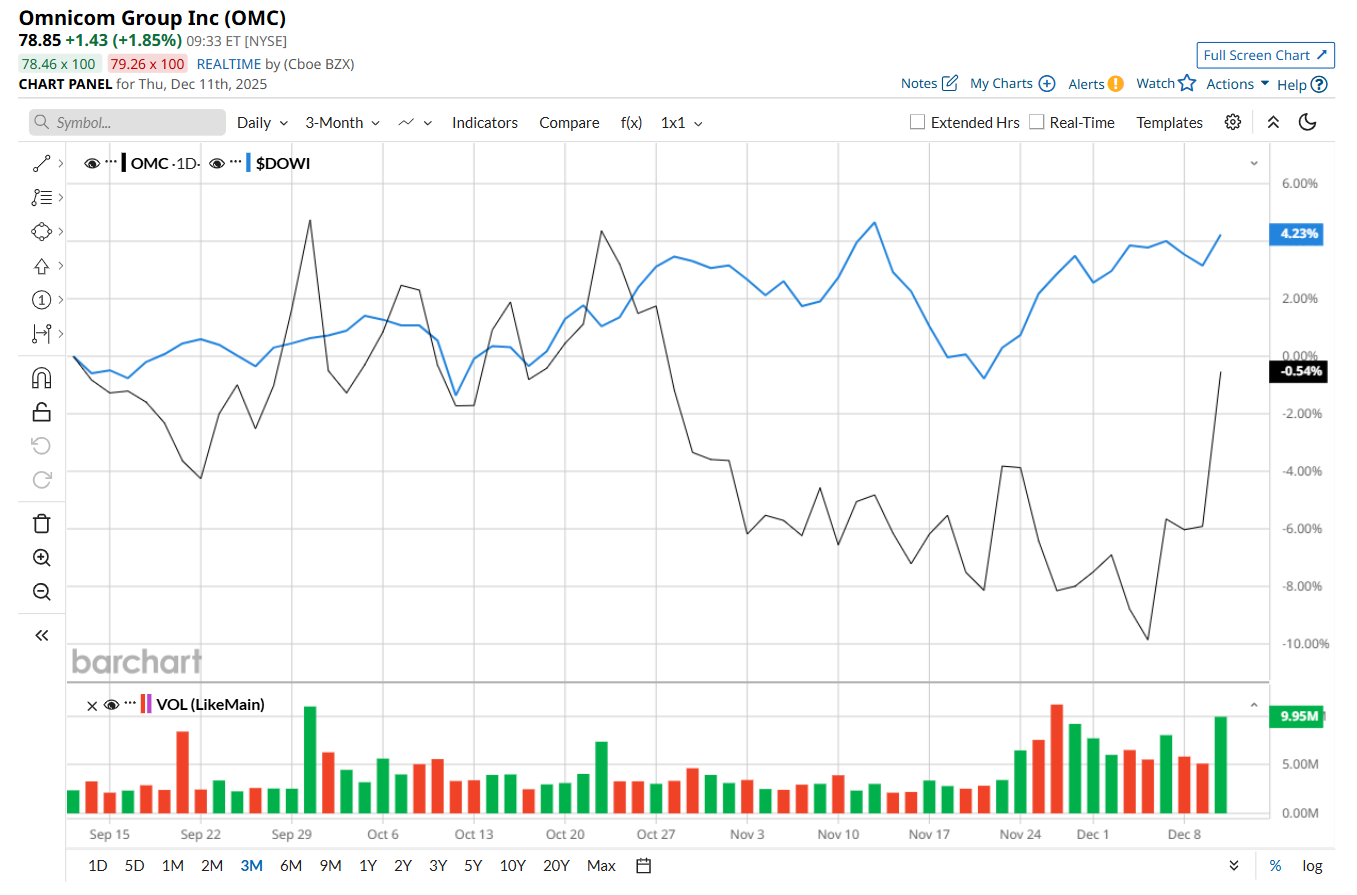The width and height of the screenshot is (1357, 895).
Task: Expand the Actions dropdown menu
Action: [x=1238, y=84]
